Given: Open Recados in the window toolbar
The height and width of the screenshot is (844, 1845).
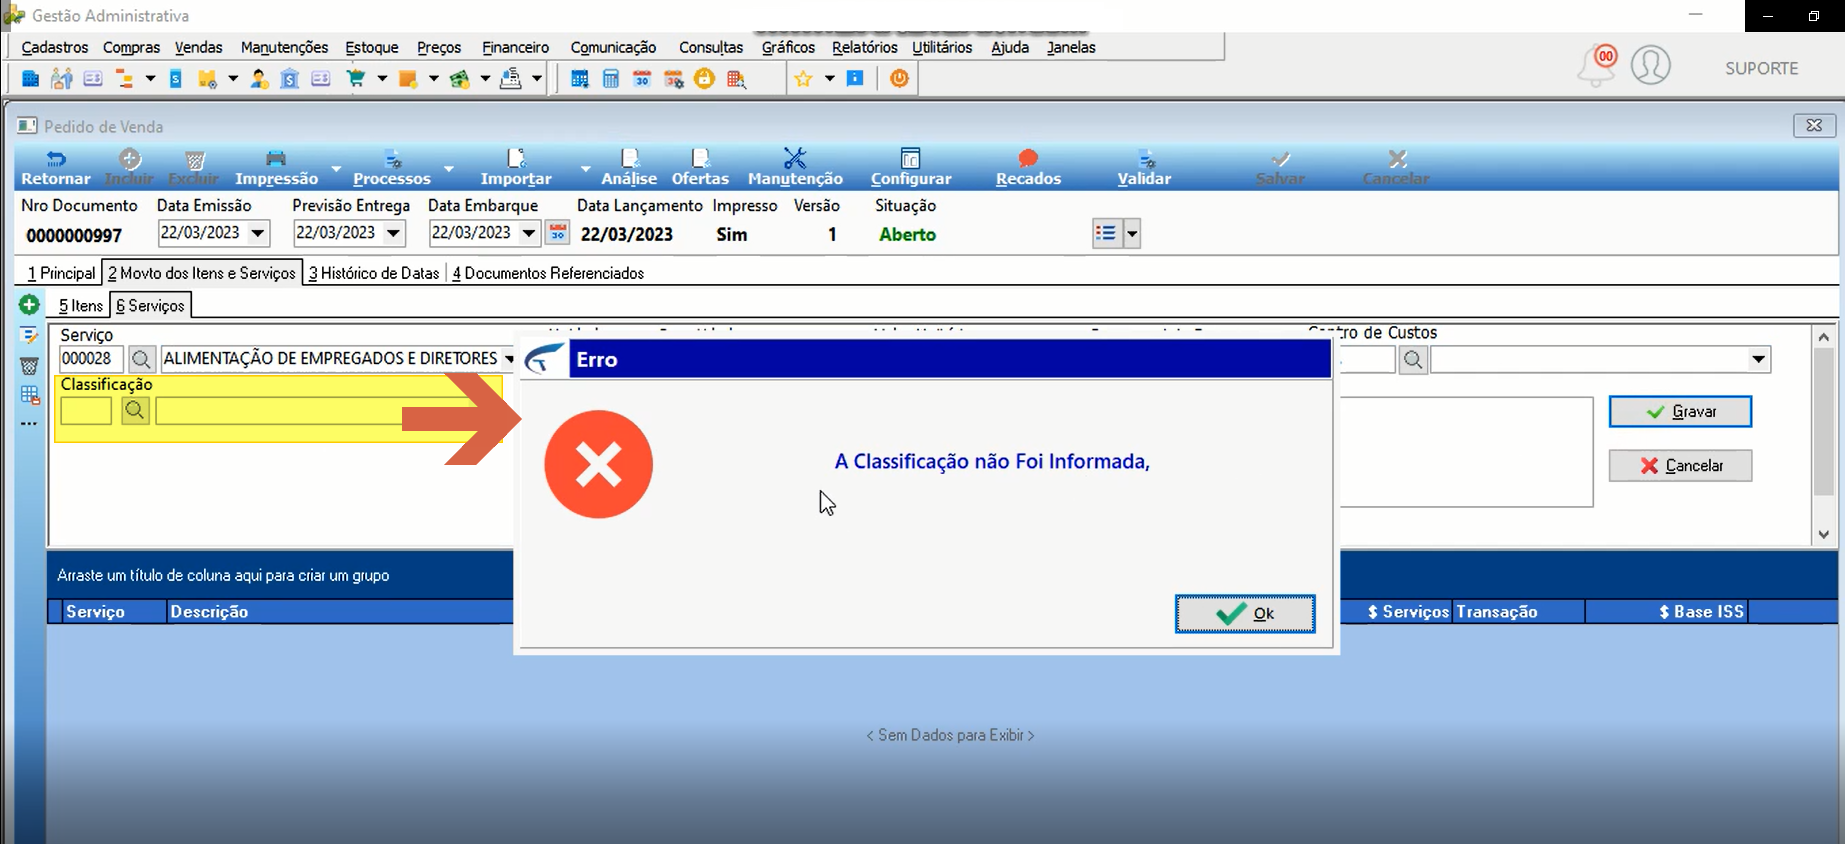Looking at the screenshot, I should pos(1028,168).
